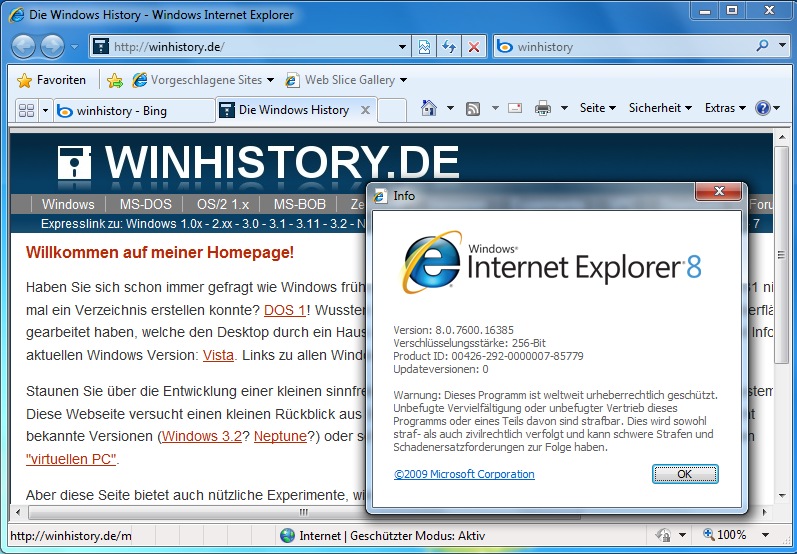Viewport: 797px width, 554px height.
Task: Open ©2009 Microsoft Corporation link
Action: 464,474
